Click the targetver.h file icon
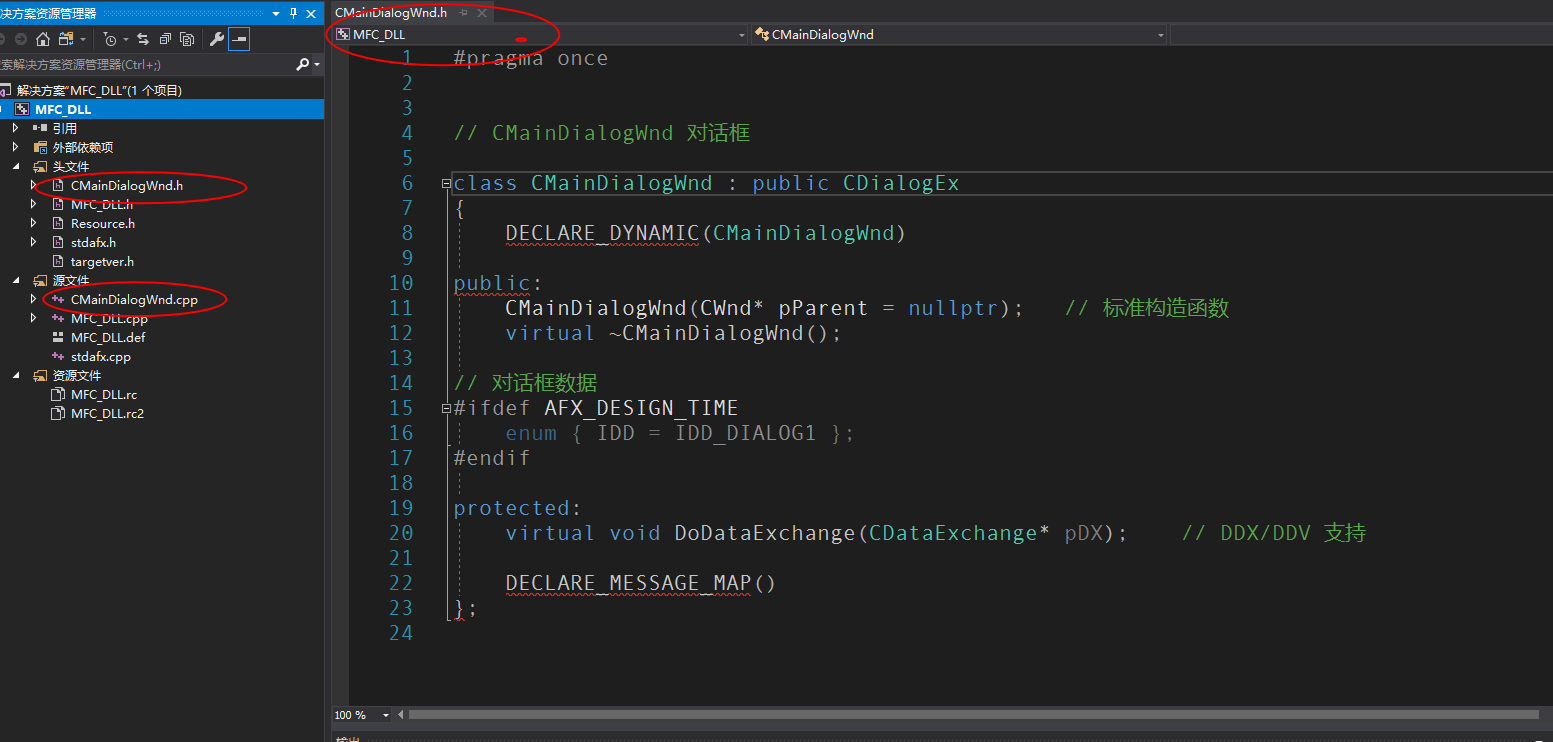Viewport: 1553px width, 742px height. tap(58, 261)
